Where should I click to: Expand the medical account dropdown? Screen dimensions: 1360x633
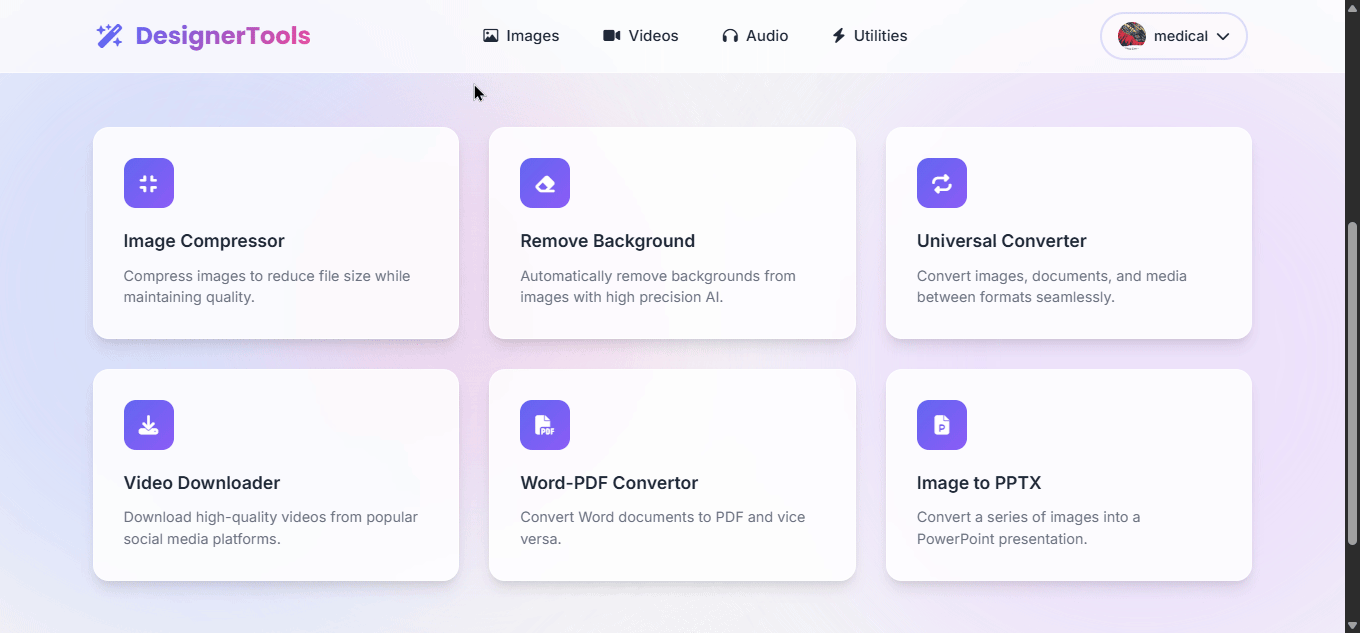(x=1222, y=35)
